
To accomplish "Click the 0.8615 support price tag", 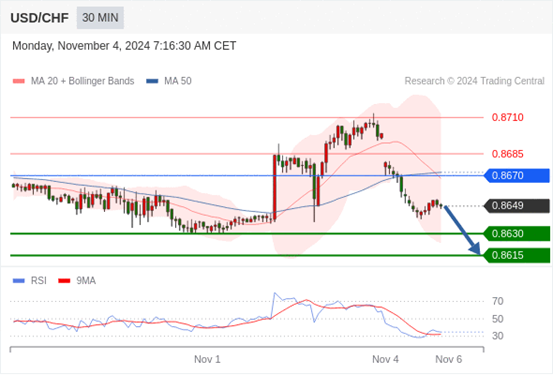I will [x=516, y=255].
